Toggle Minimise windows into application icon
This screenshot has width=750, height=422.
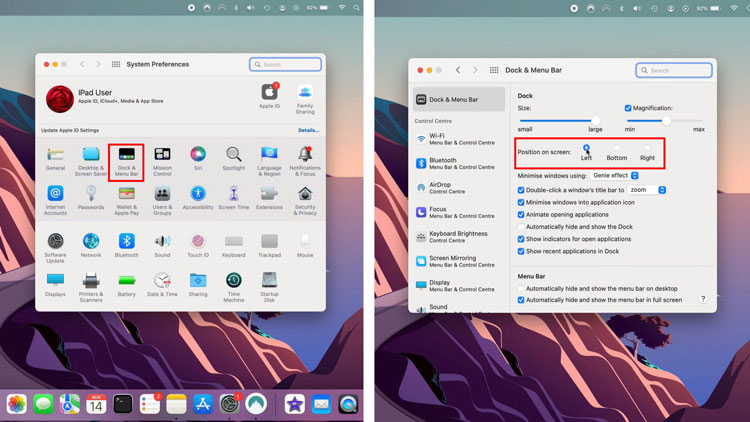tap(521, 202)
